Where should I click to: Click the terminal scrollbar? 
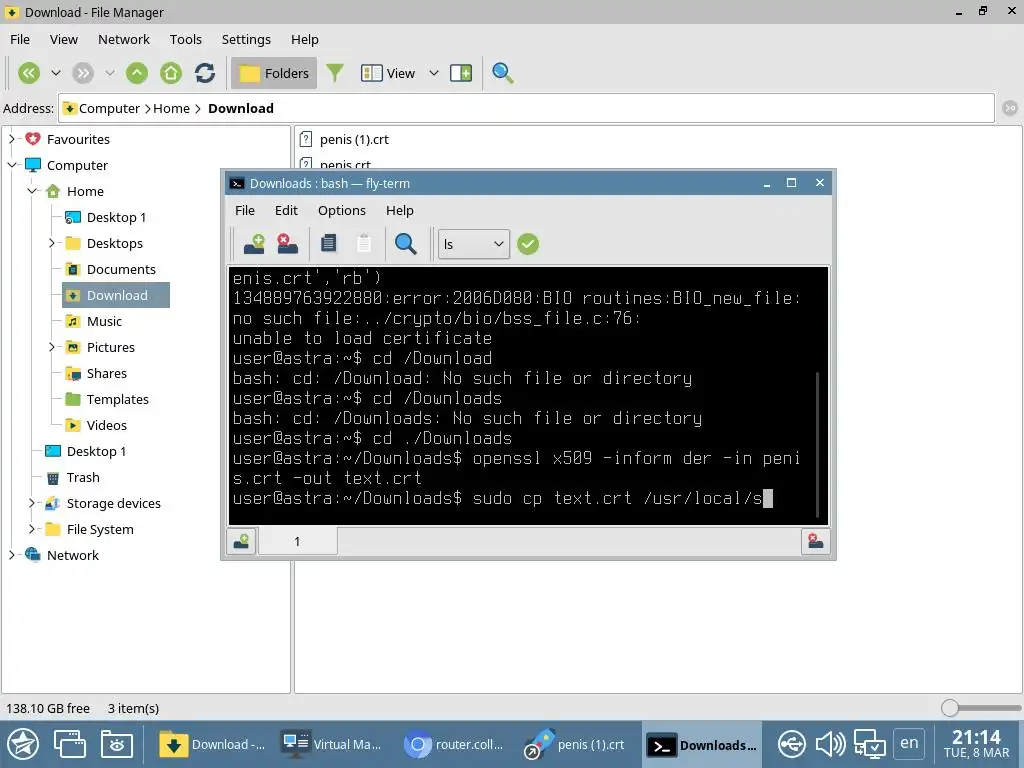(818, 444)
